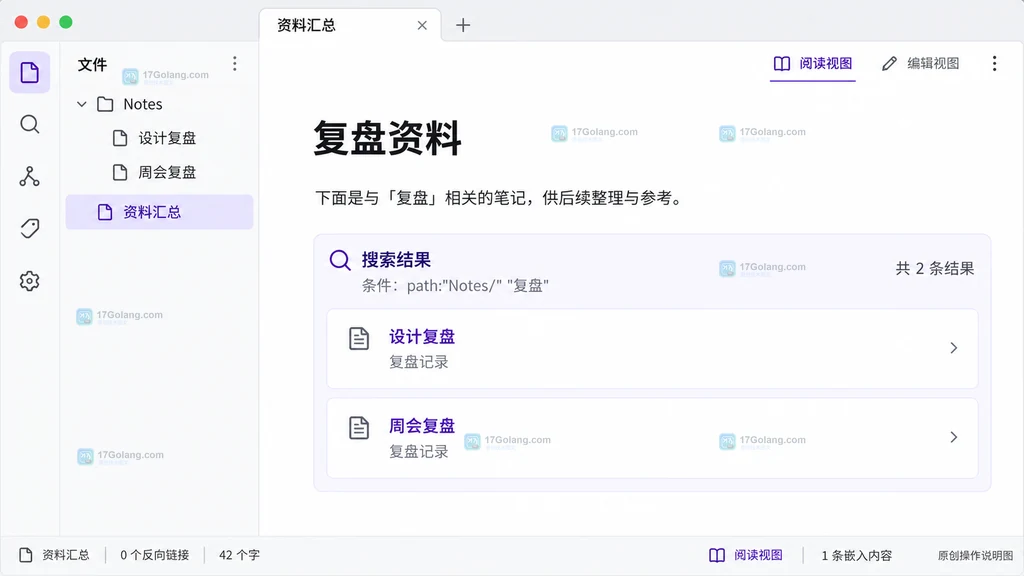Click the 搜索结果 title text
This screenshot has width=1024, height=576.
pyautogui.click(x=396, y=260)
